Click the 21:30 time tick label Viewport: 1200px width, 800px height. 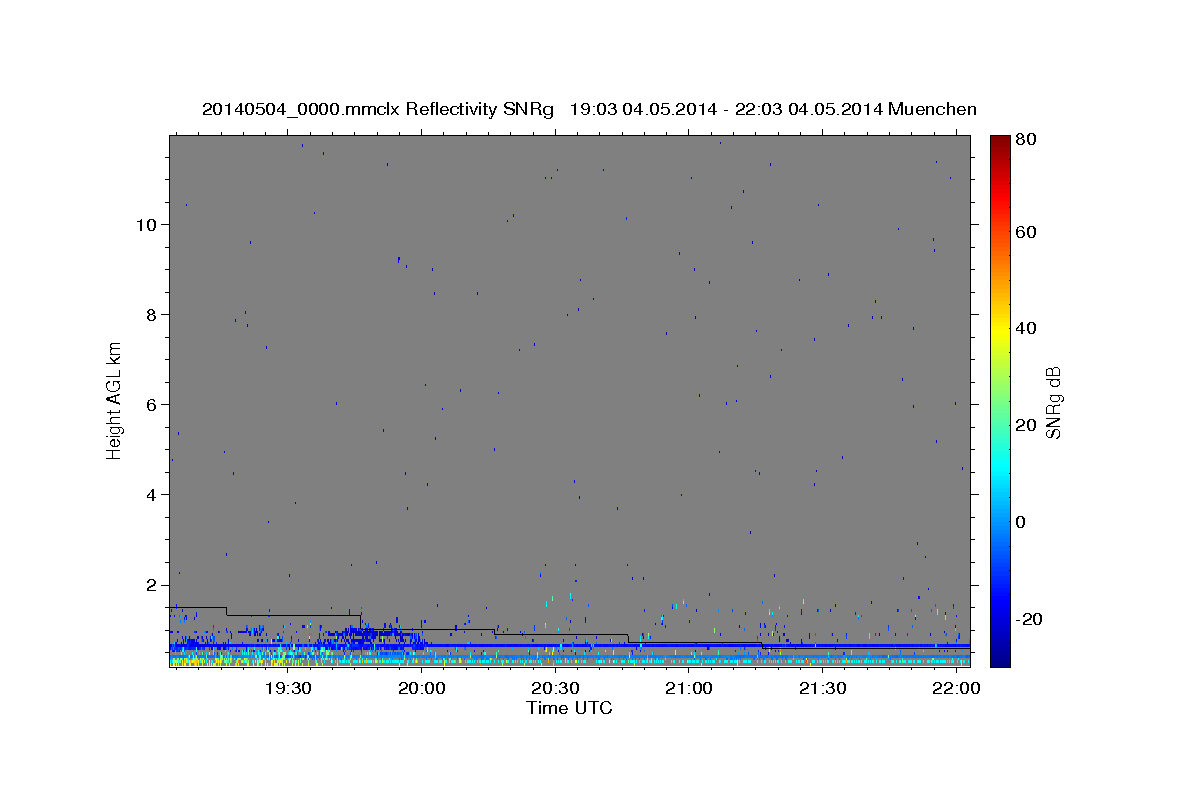(823, 688)
